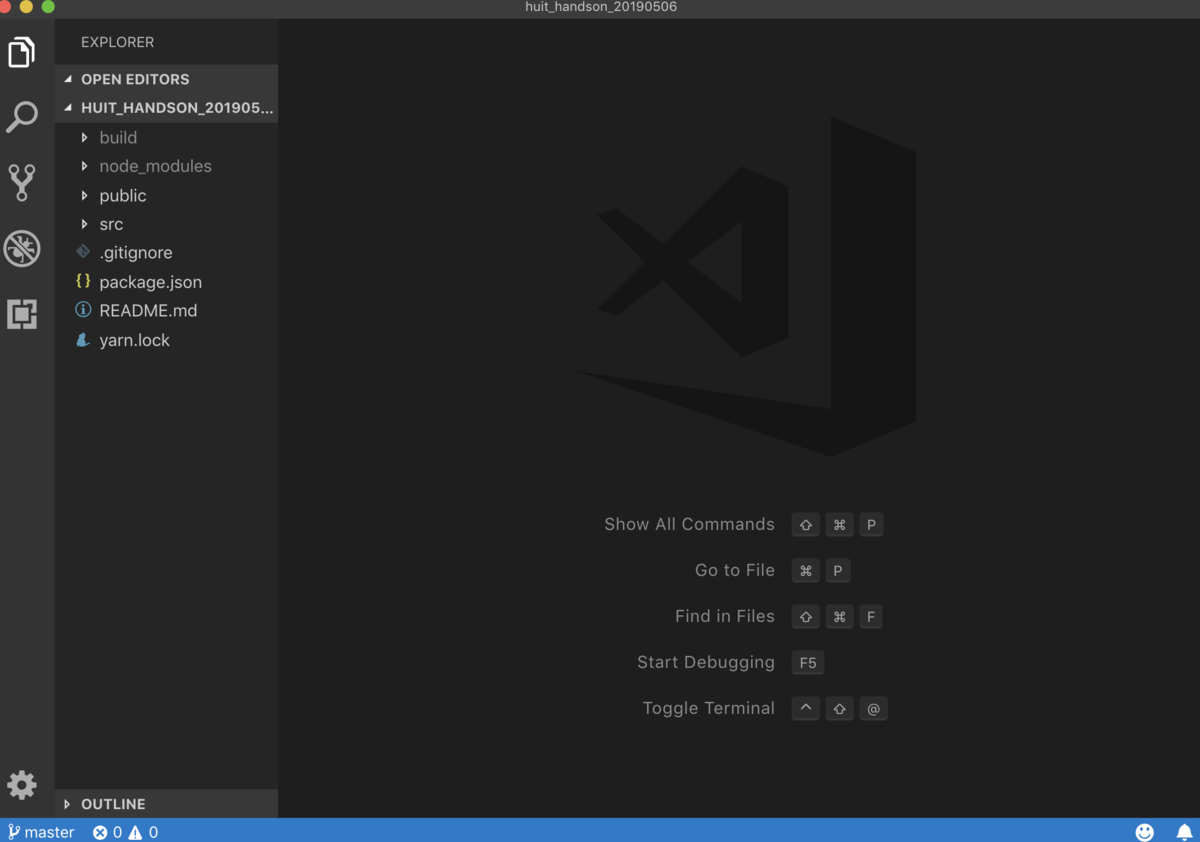Expand the src folder

point(85,224)
